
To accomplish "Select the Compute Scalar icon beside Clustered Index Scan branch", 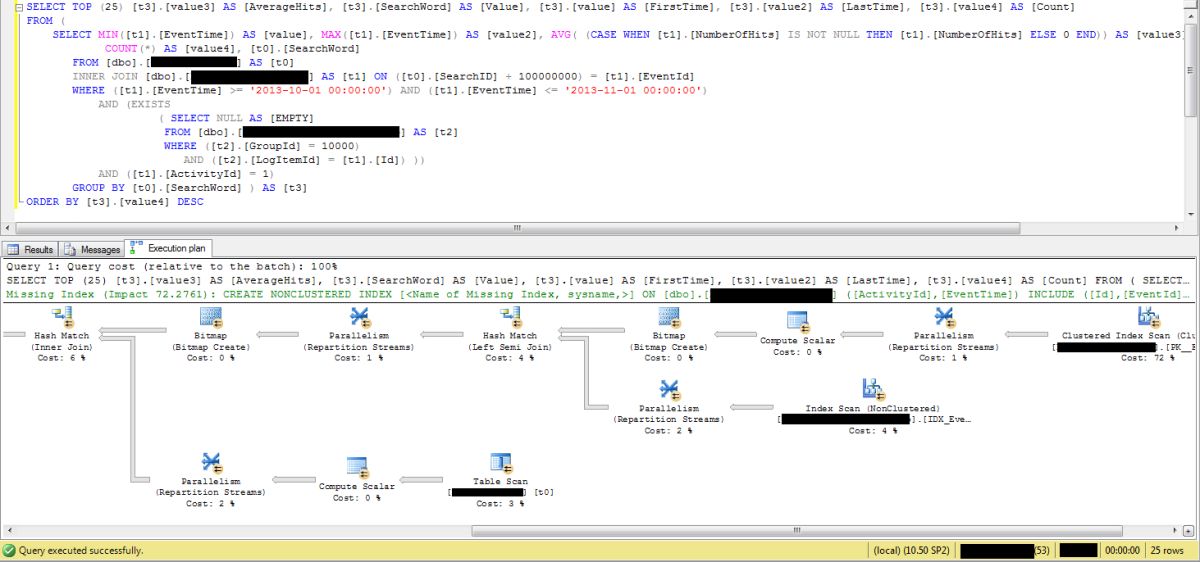I will click(797, 321).
